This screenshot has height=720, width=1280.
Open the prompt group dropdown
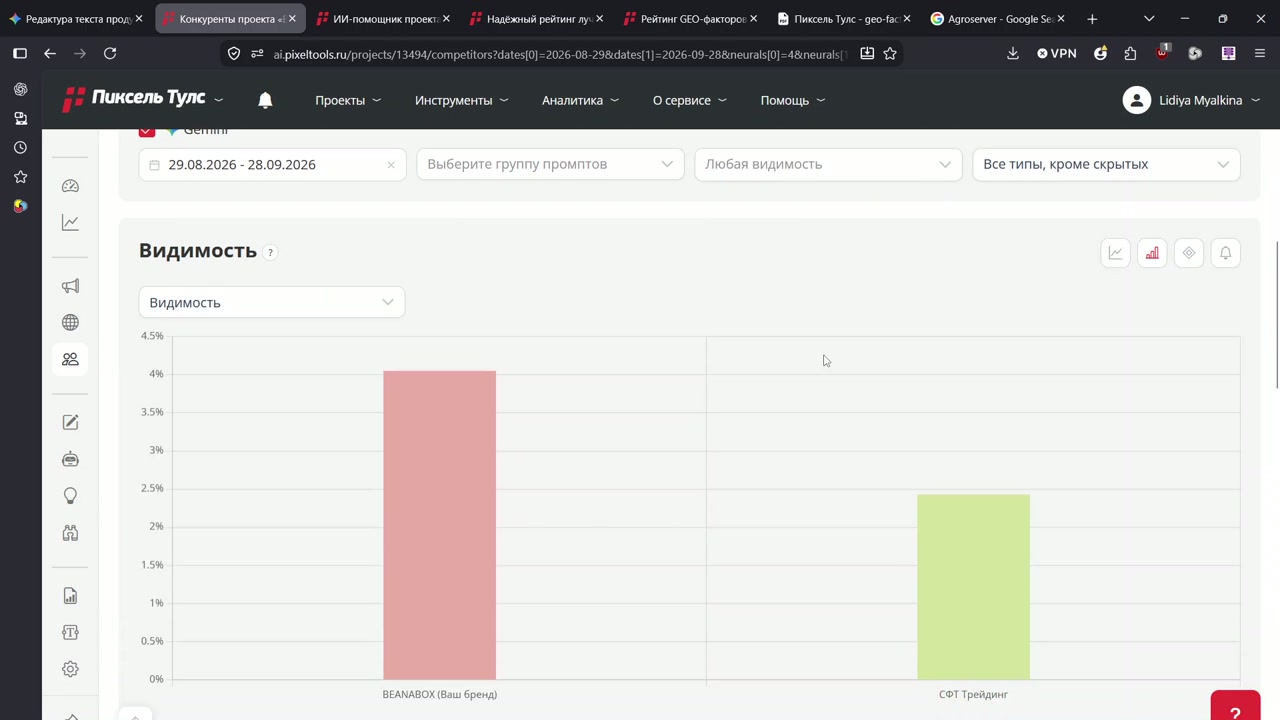click(x=550, y=164)
